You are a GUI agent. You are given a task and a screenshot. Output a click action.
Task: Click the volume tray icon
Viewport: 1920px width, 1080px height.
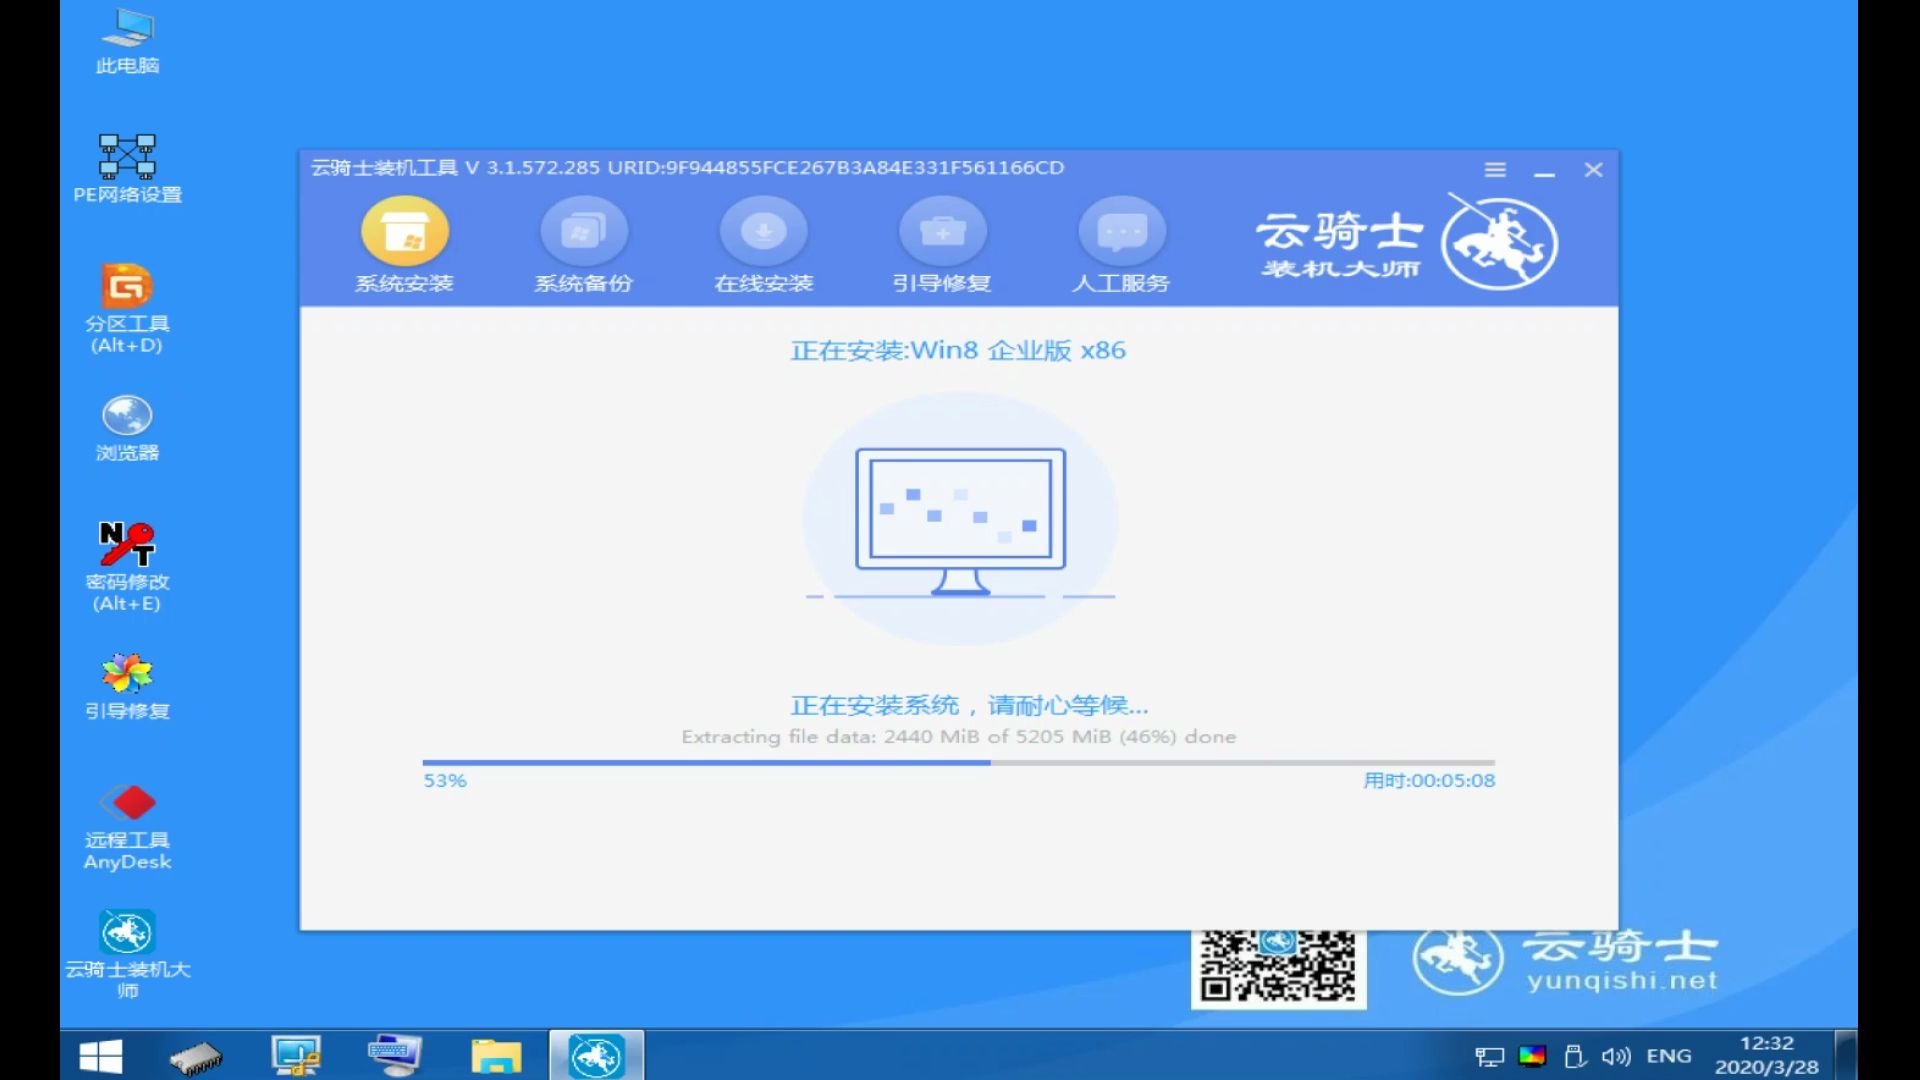(1616, 1056)
